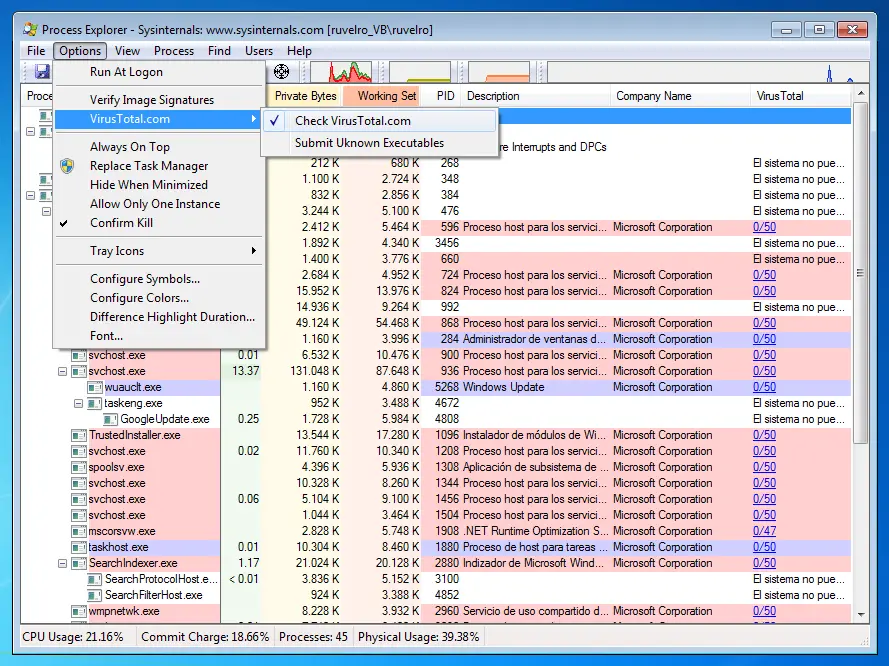Enable Allow Only One Instance

click(x=159, y=203)
